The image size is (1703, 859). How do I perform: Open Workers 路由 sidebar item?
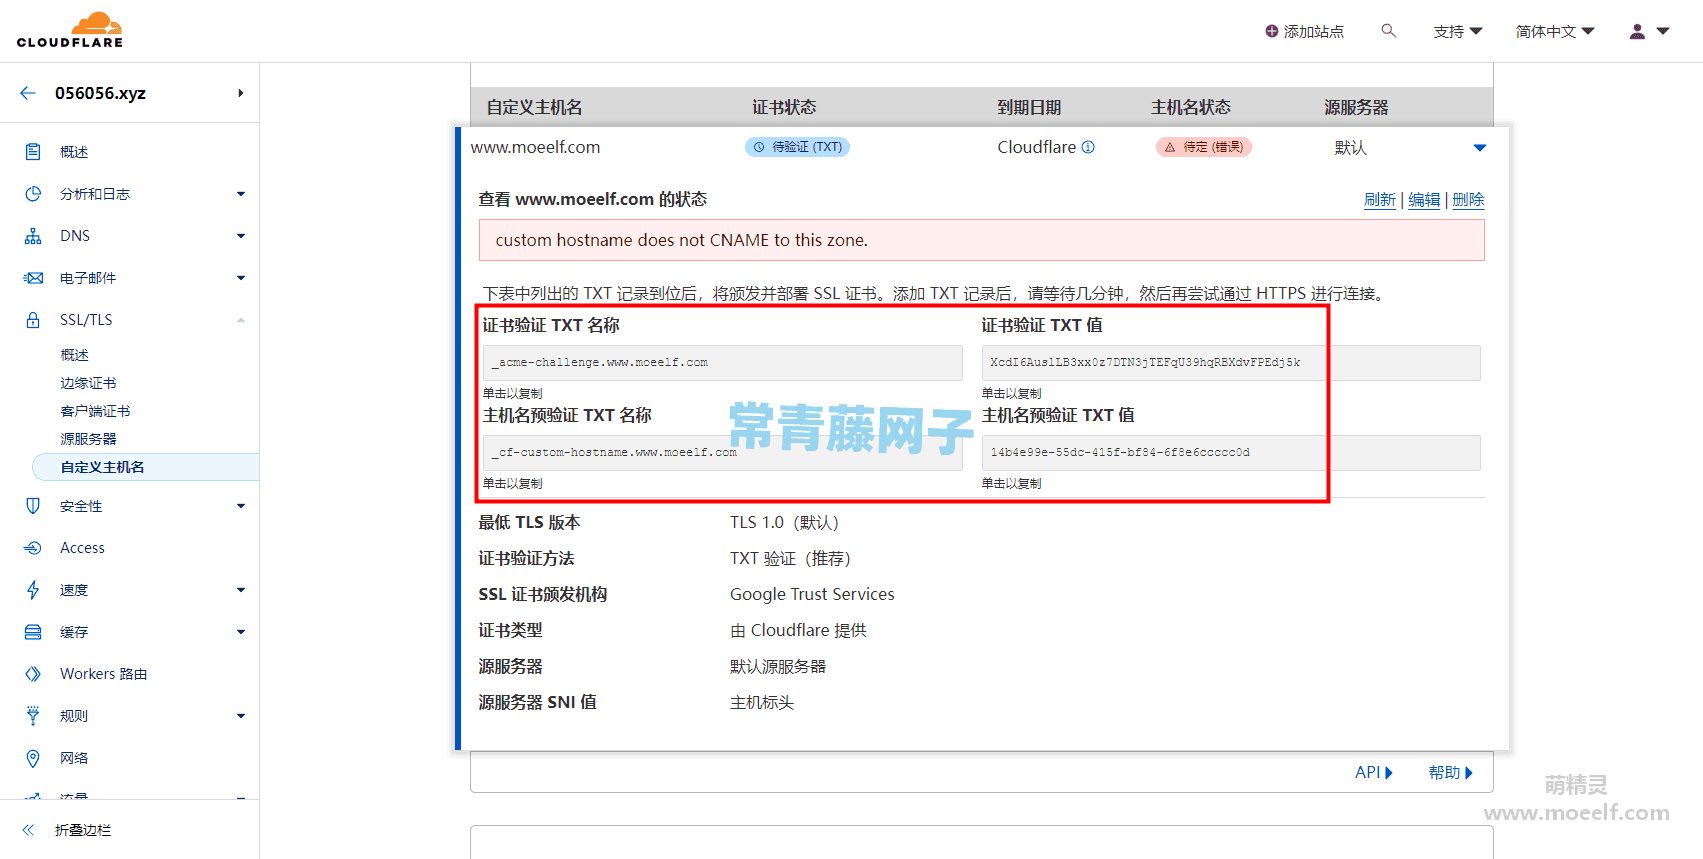tap(103, 674)
